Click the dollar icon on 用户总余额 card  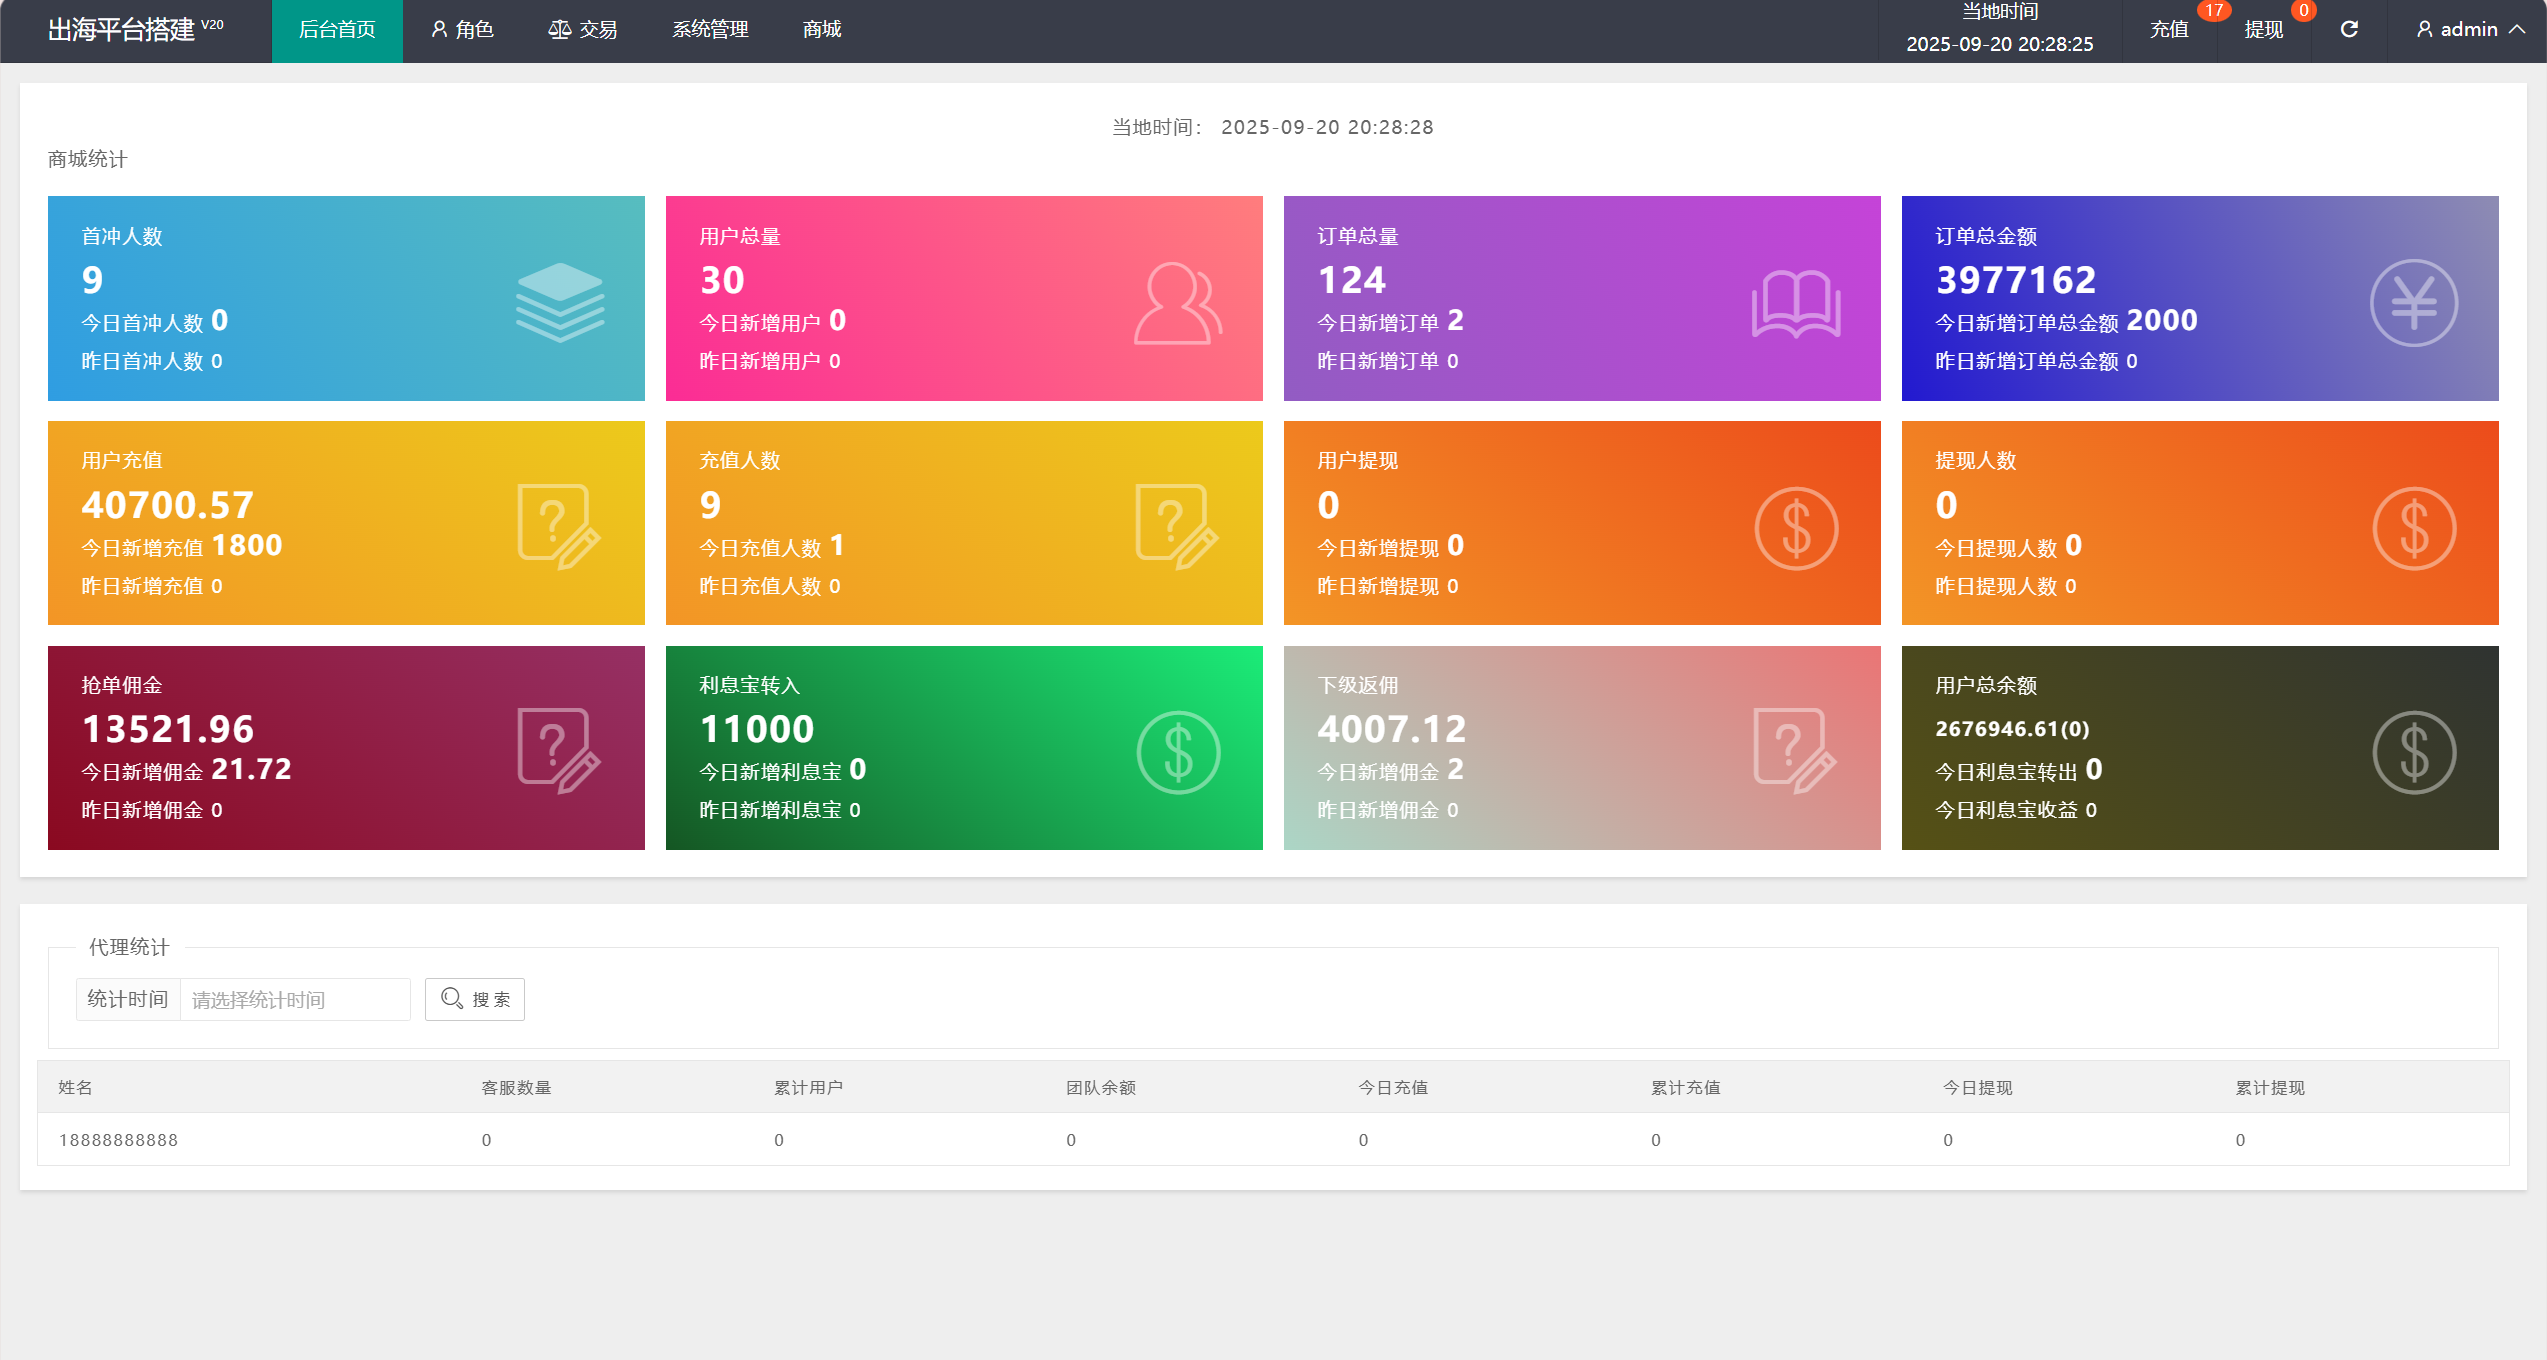2413,752
